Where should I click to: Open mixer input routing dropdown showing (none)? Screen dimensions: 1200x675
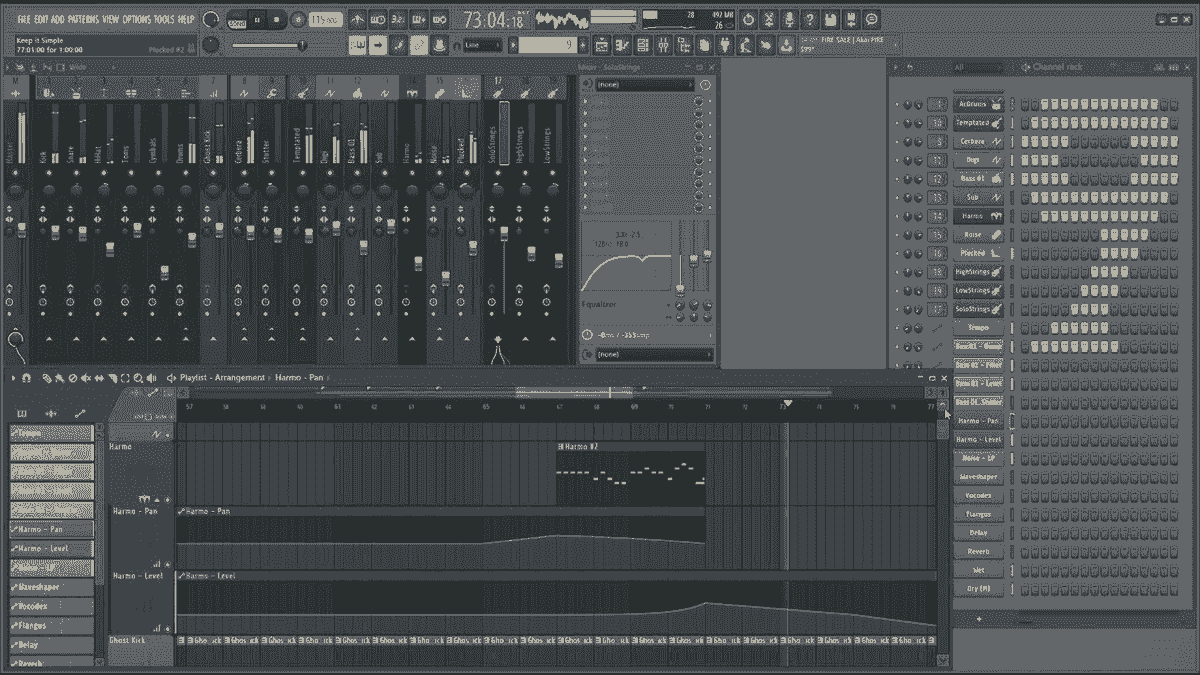click(x=645, y=85)
